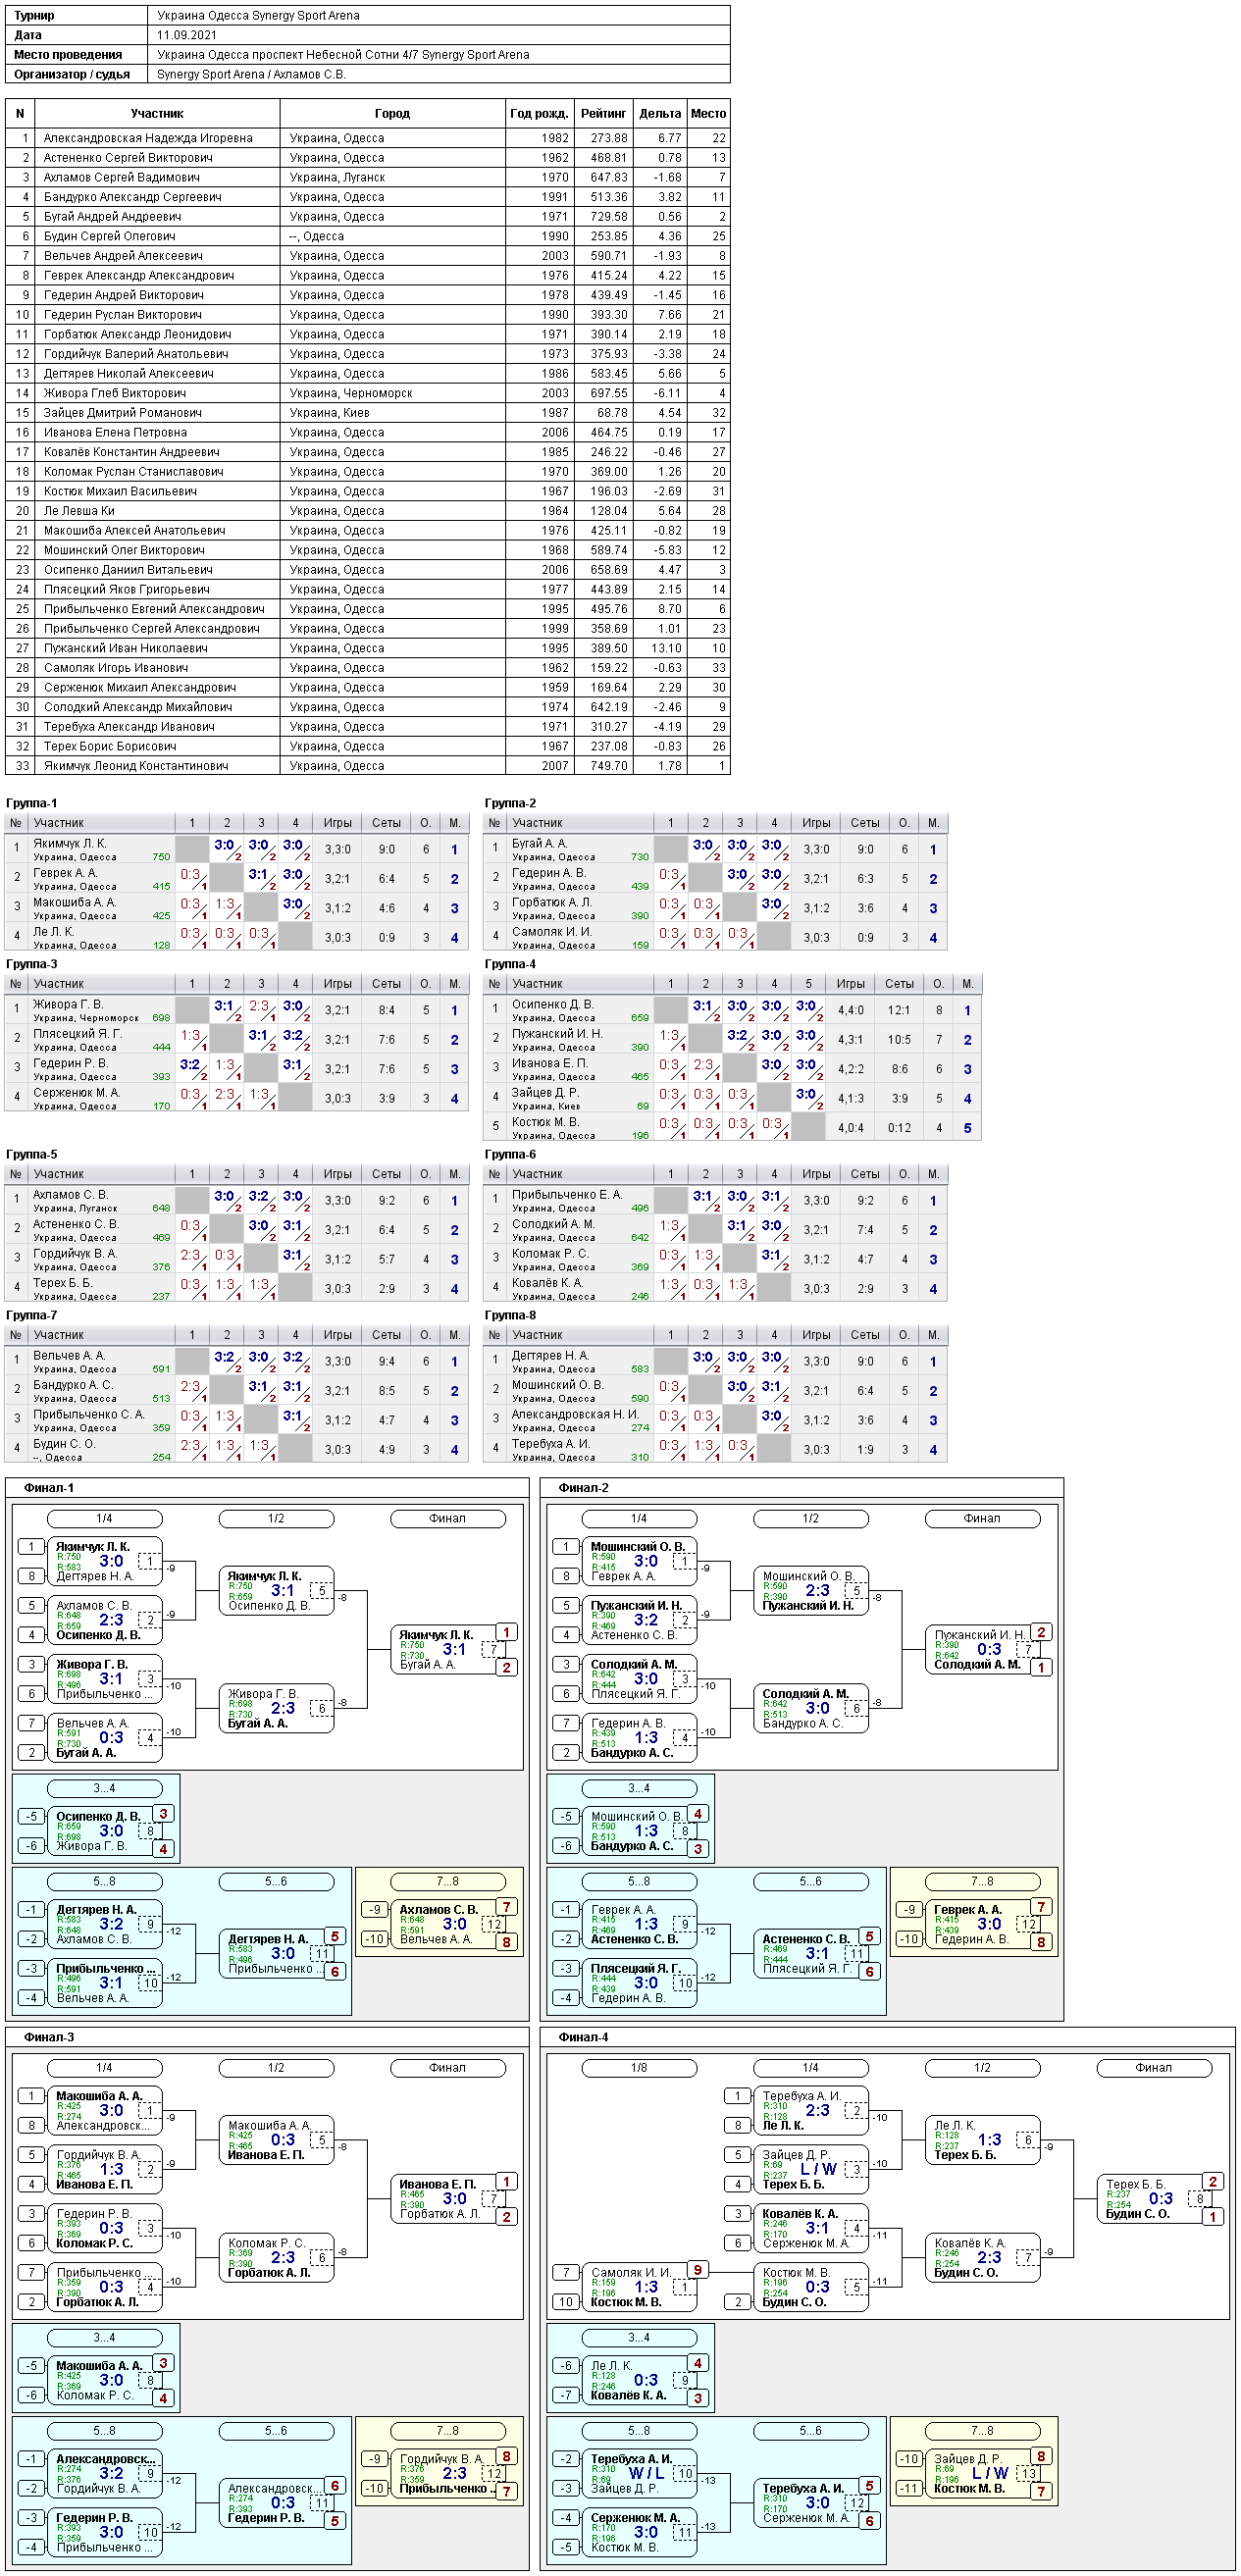Click the 'Город' column header
The image size is (1241, 2576).
[392, 113]
